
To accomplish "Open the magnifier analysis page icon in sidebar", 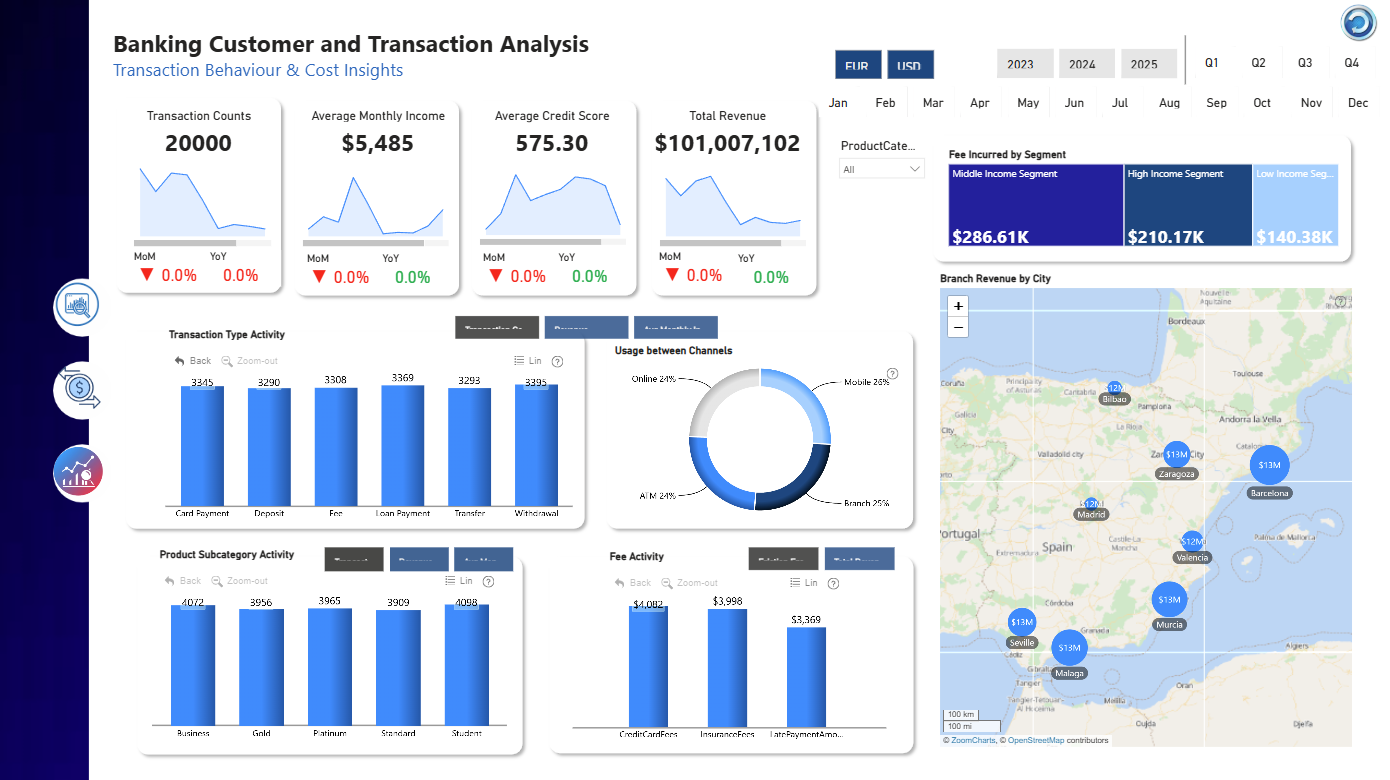I will (78, 304).
